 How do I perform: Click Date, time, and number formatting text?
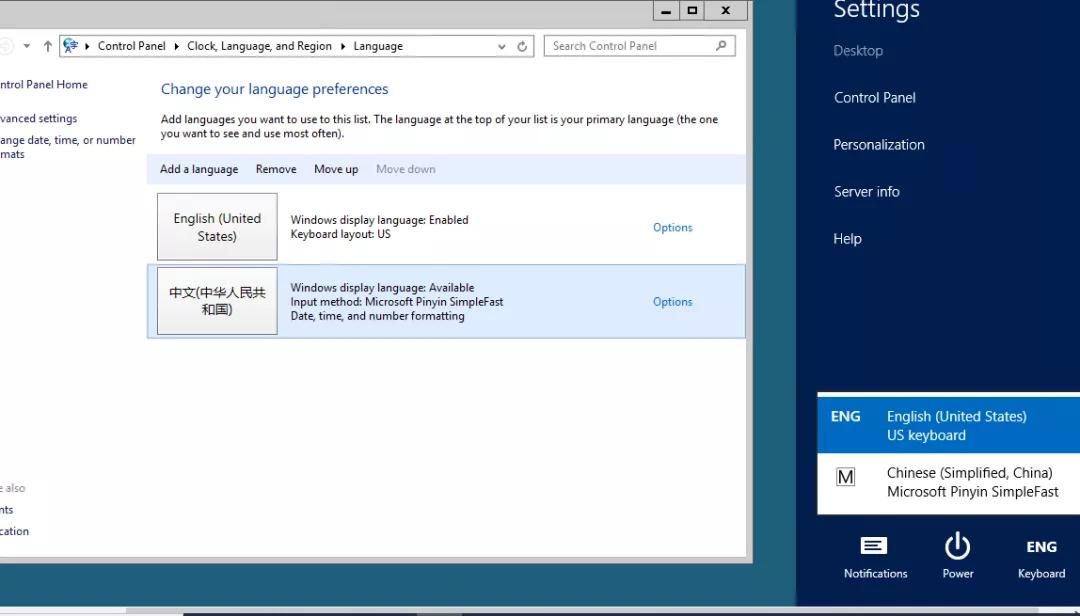(377, 316)
